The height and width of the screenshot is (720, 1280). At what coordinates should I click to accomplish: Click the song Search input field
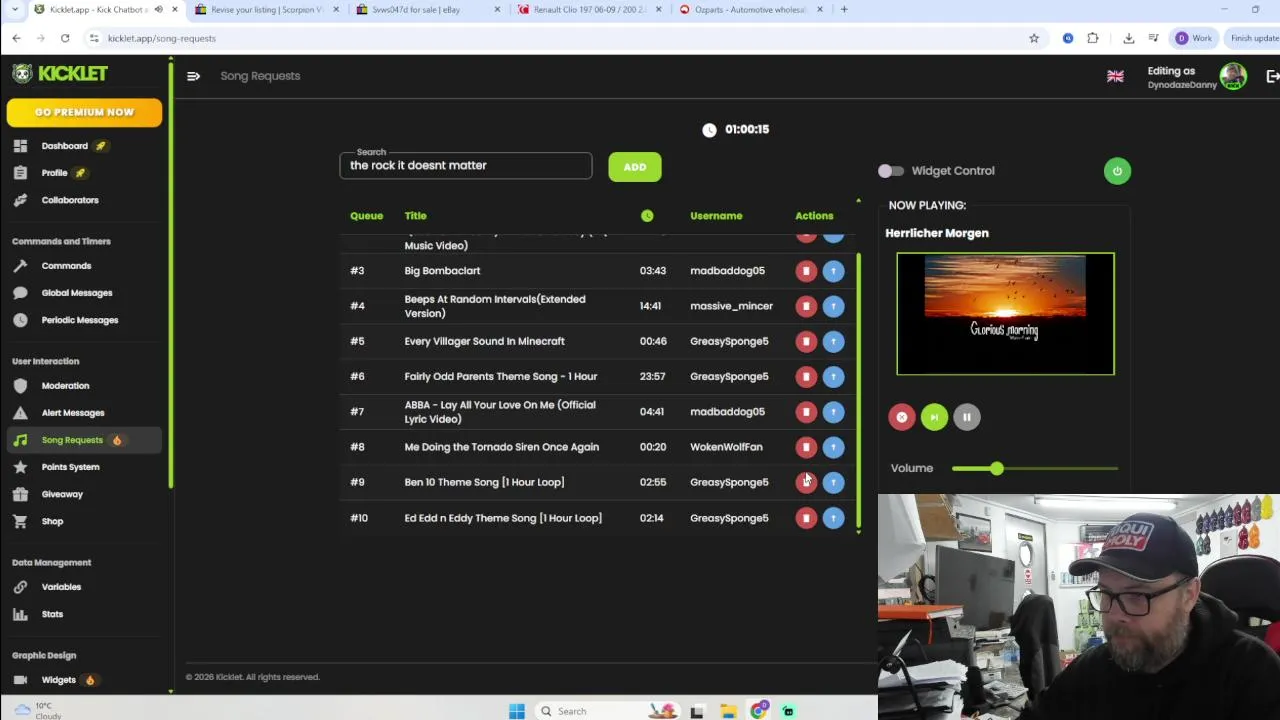466,166
